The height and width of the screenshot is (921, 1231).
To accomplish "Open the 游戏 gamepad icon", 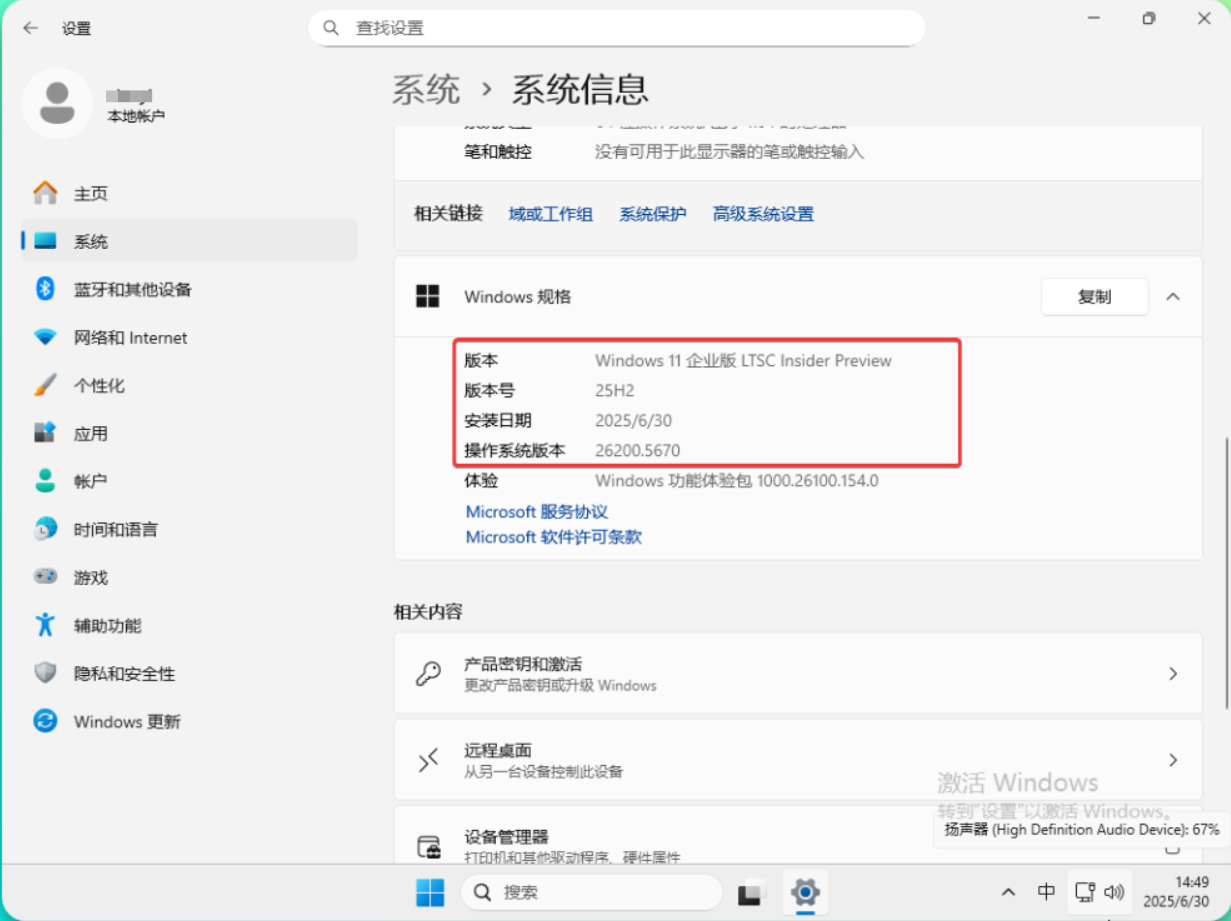I will 45,577.
